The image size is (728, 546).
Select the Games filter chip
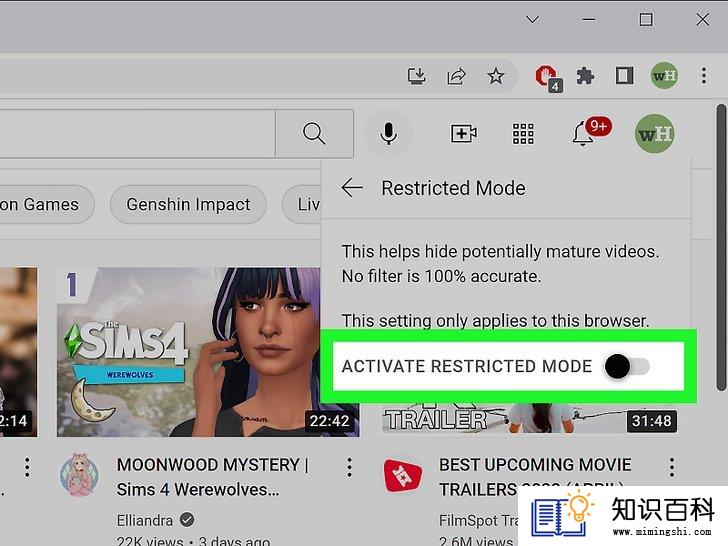46,204
